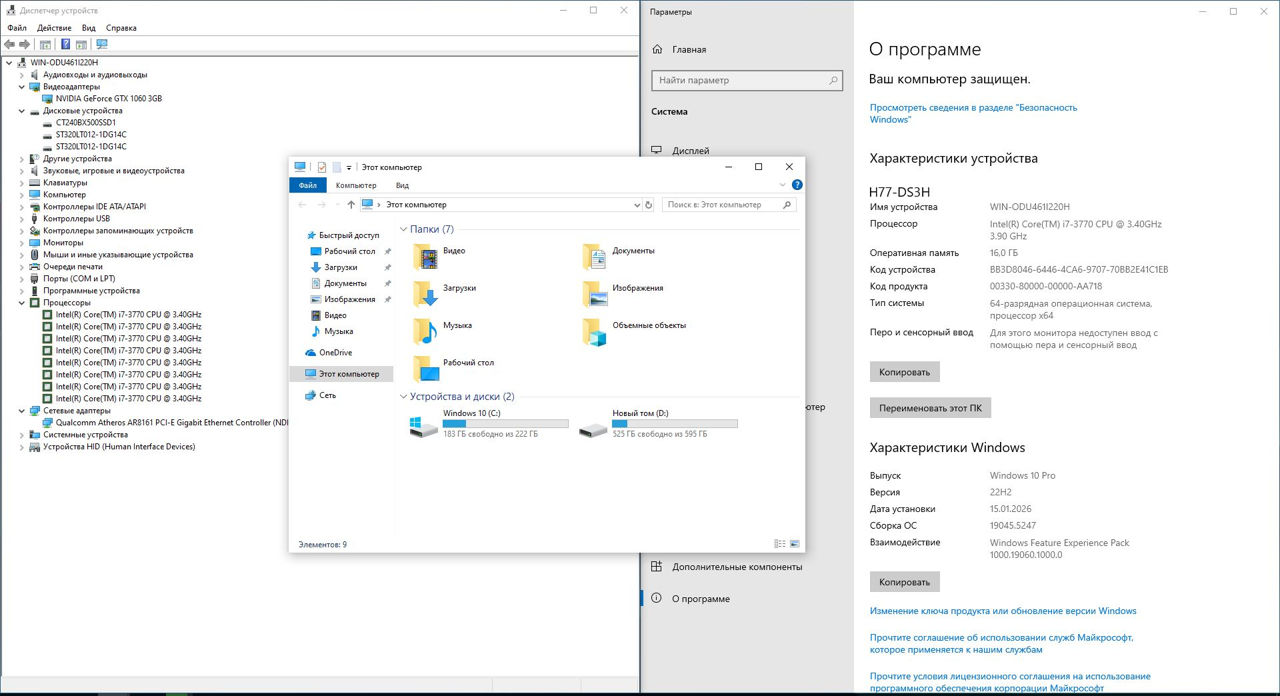Collapse the Папки (7) group
The image size is (1280, 696).
[x=404, y=230]
